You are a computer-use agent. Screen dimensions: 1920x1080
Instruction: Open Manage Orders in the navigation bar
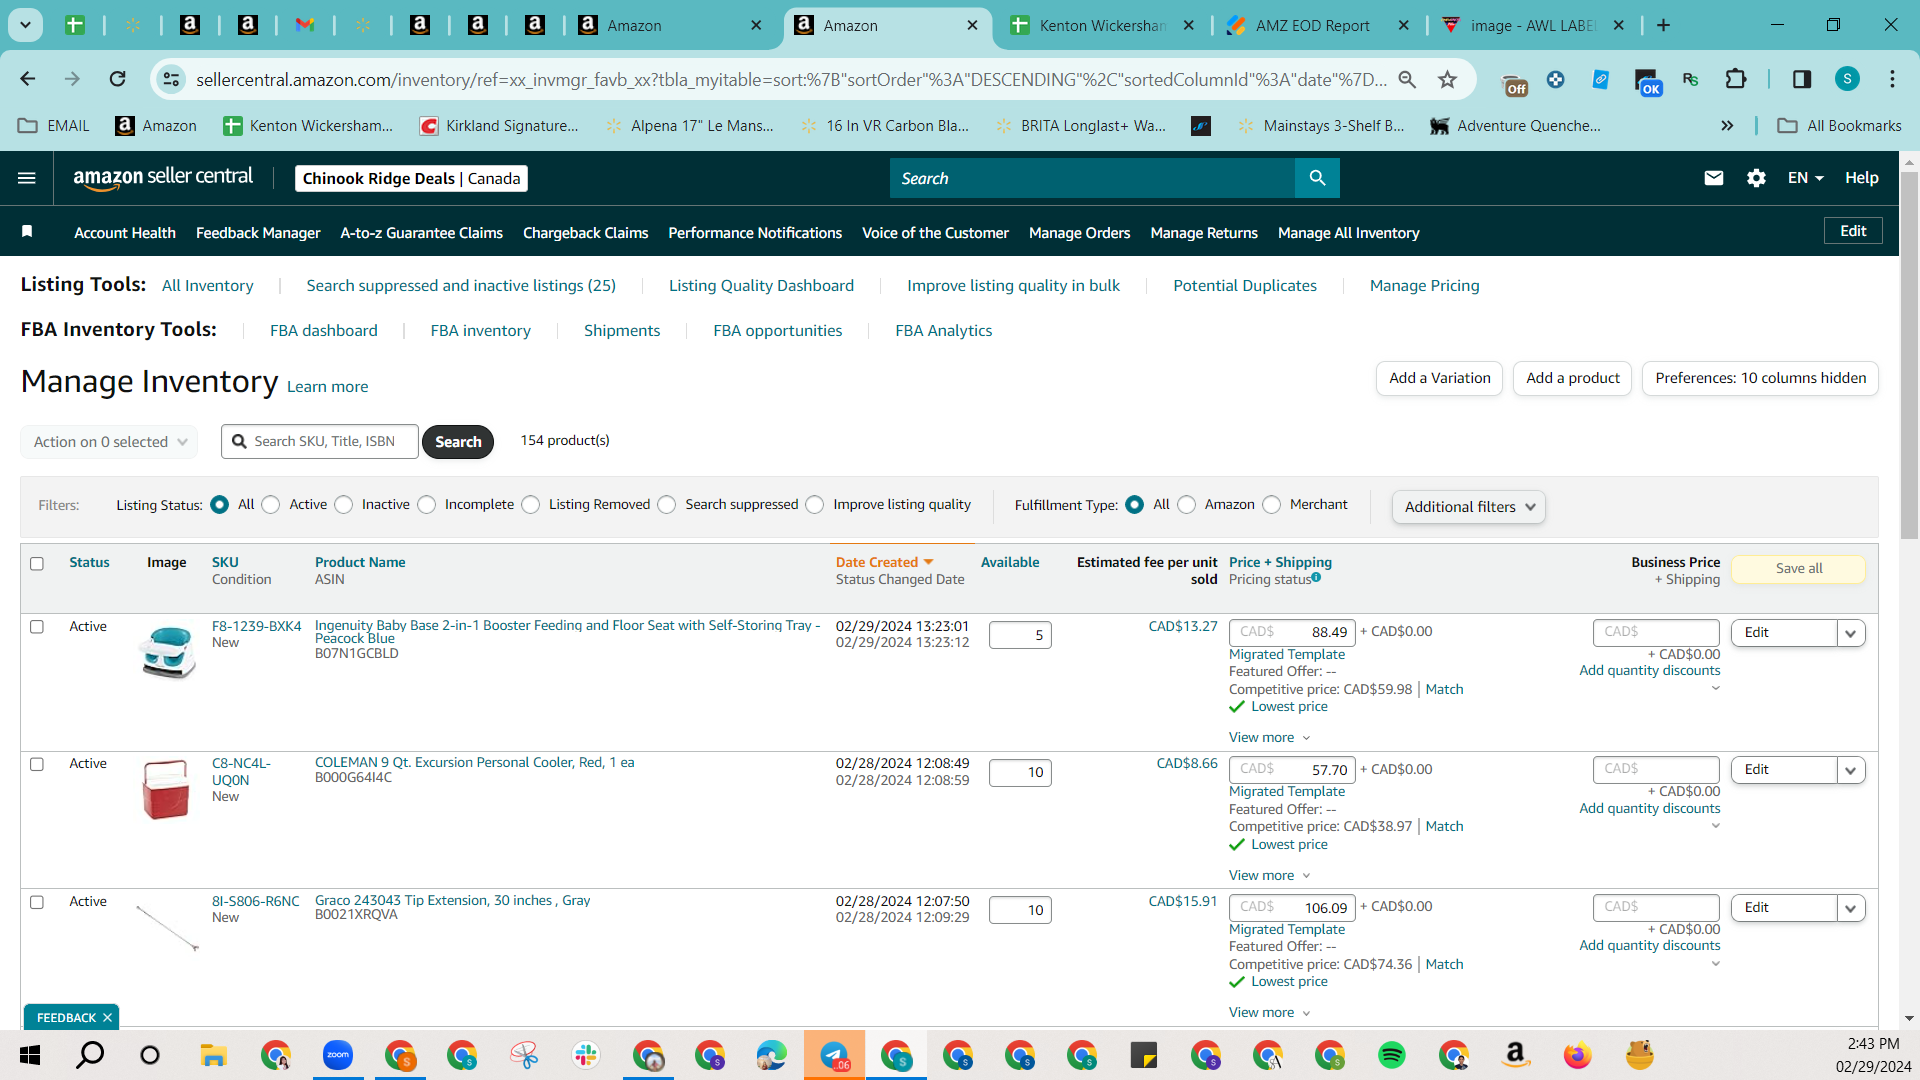(x=1080, y=233)
